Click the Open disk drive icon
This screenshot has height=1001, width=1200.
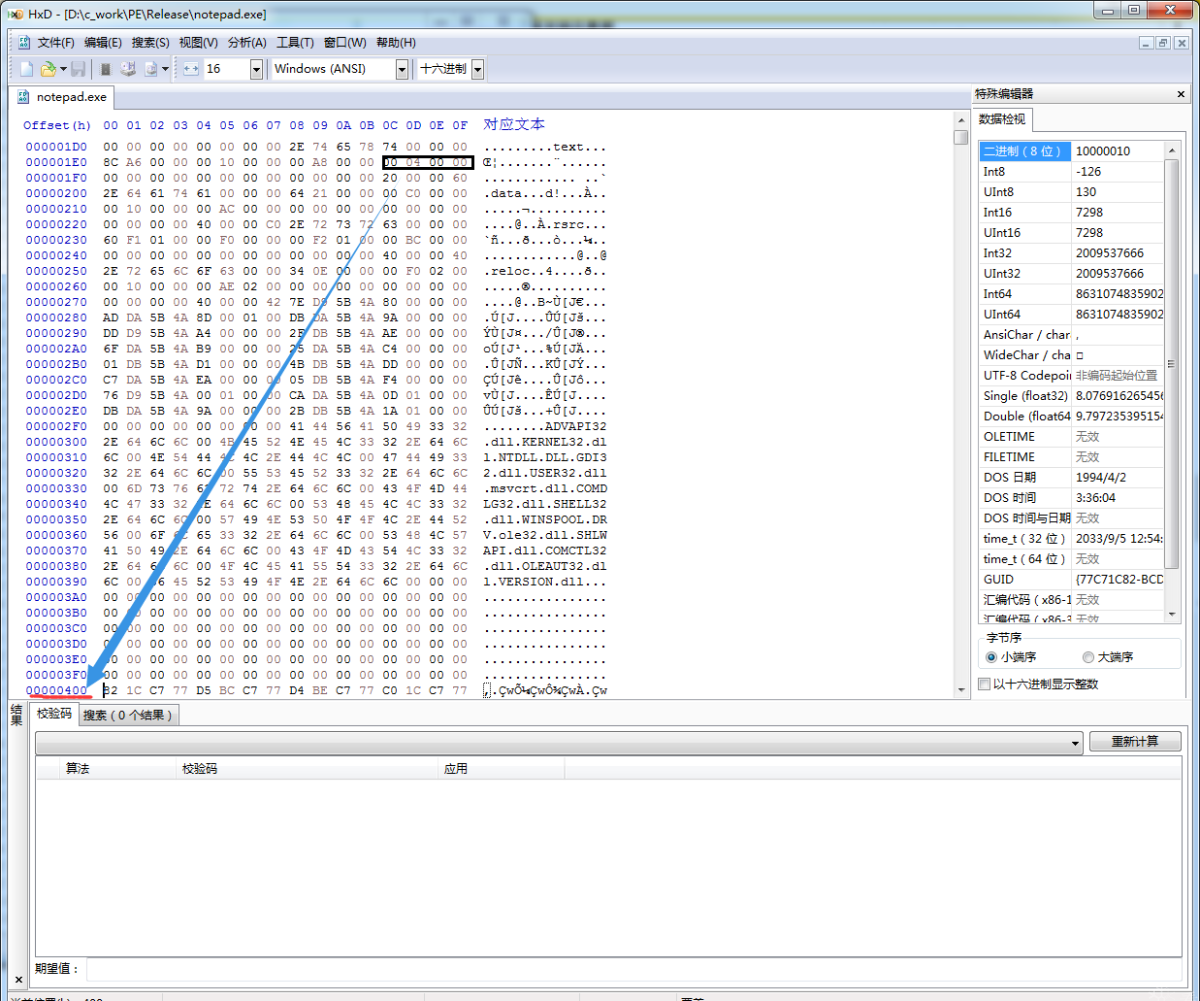click(x=128, y=69)
